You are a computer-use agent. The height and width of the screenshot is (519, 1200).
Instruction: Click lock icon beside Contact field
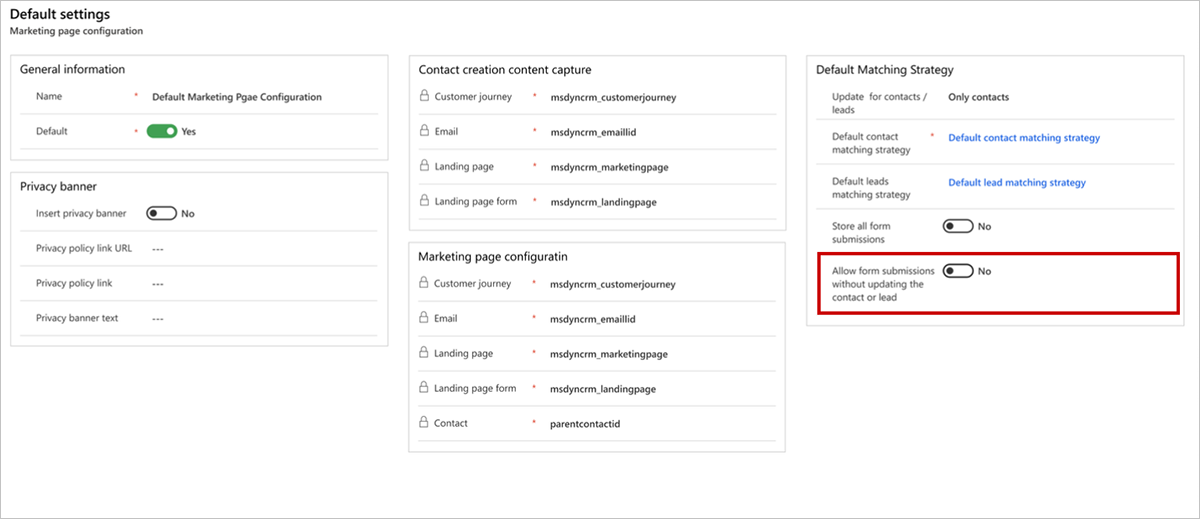(x=425, y=423)
